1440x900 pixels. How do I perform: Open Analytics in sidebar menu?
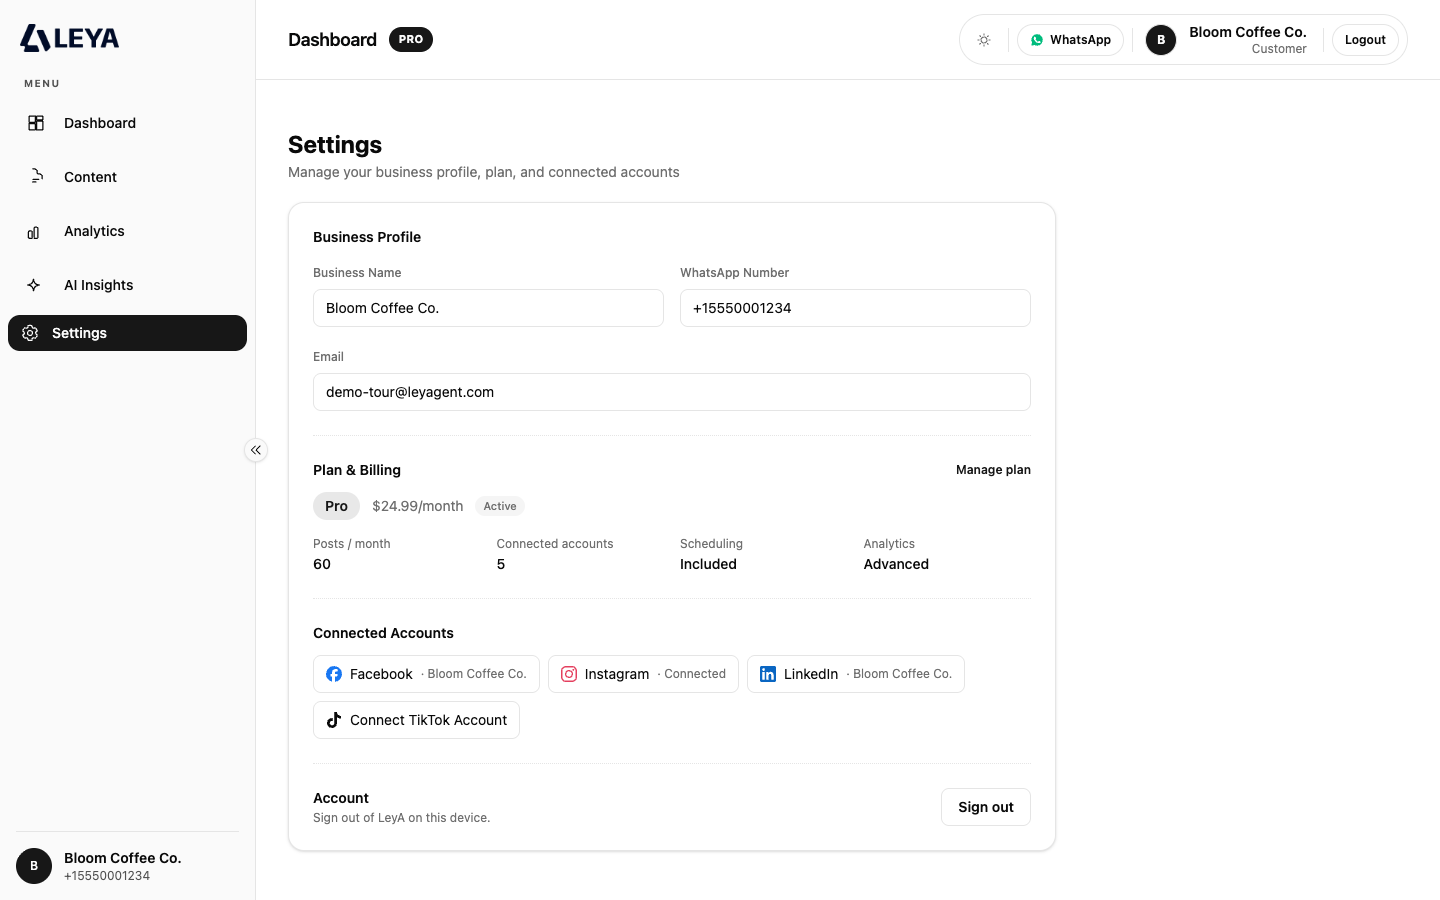[127, 231]
